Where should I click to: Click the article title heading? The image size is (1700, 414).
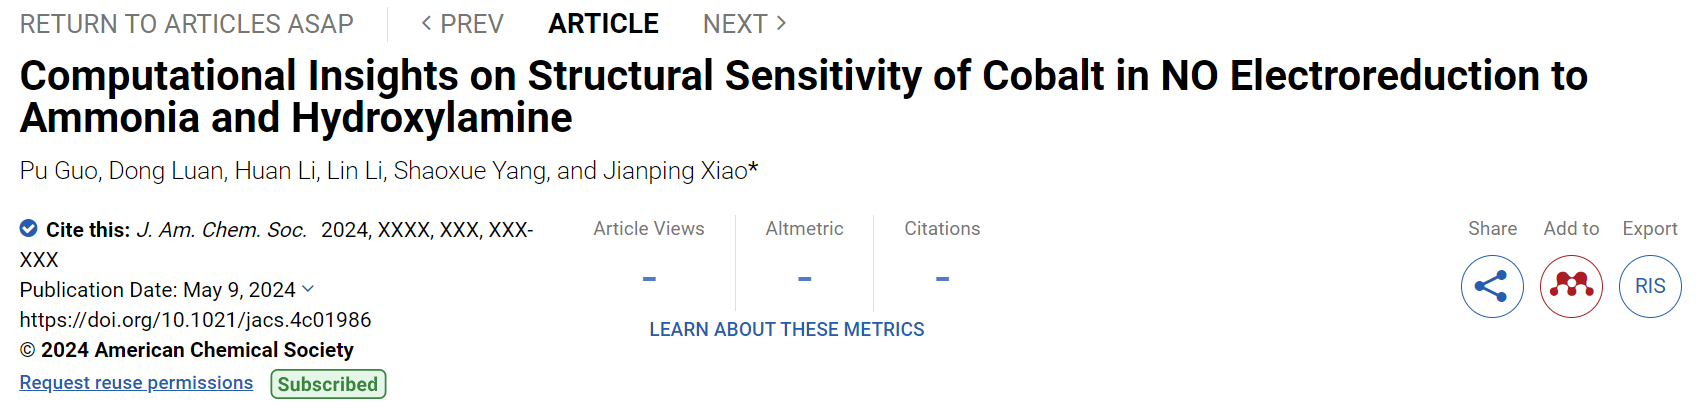(804, 96)
